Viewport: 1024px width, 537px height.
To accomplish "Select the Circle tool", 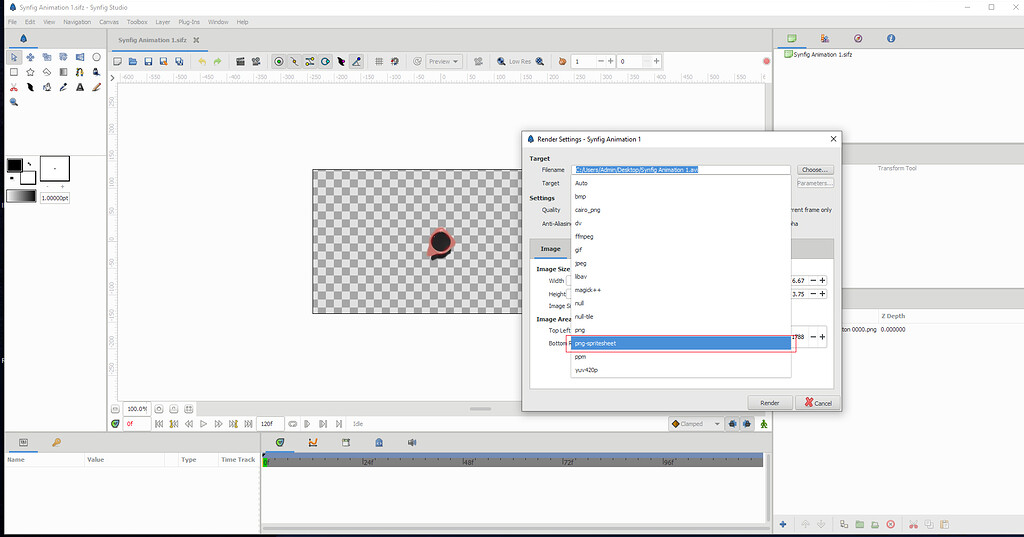I will pyautogui.click(x=97, y=57).
